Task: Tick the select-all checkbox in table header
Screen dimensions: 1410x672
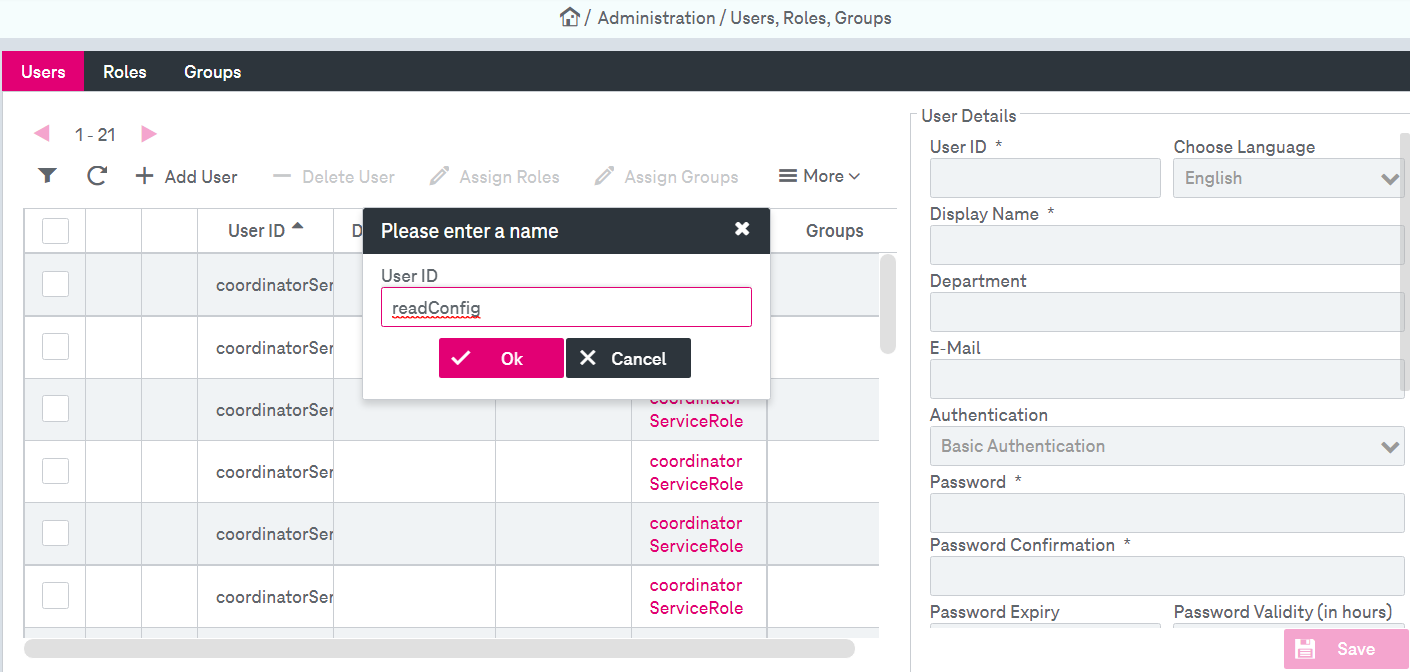Action: coord(55,231)
